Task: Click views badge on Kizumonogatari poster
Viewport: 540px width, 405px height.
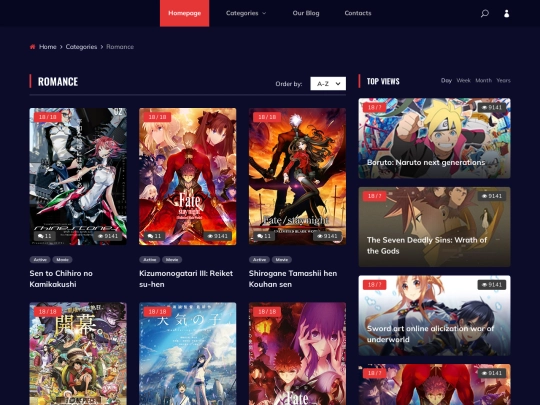Action: coord(217,236)
